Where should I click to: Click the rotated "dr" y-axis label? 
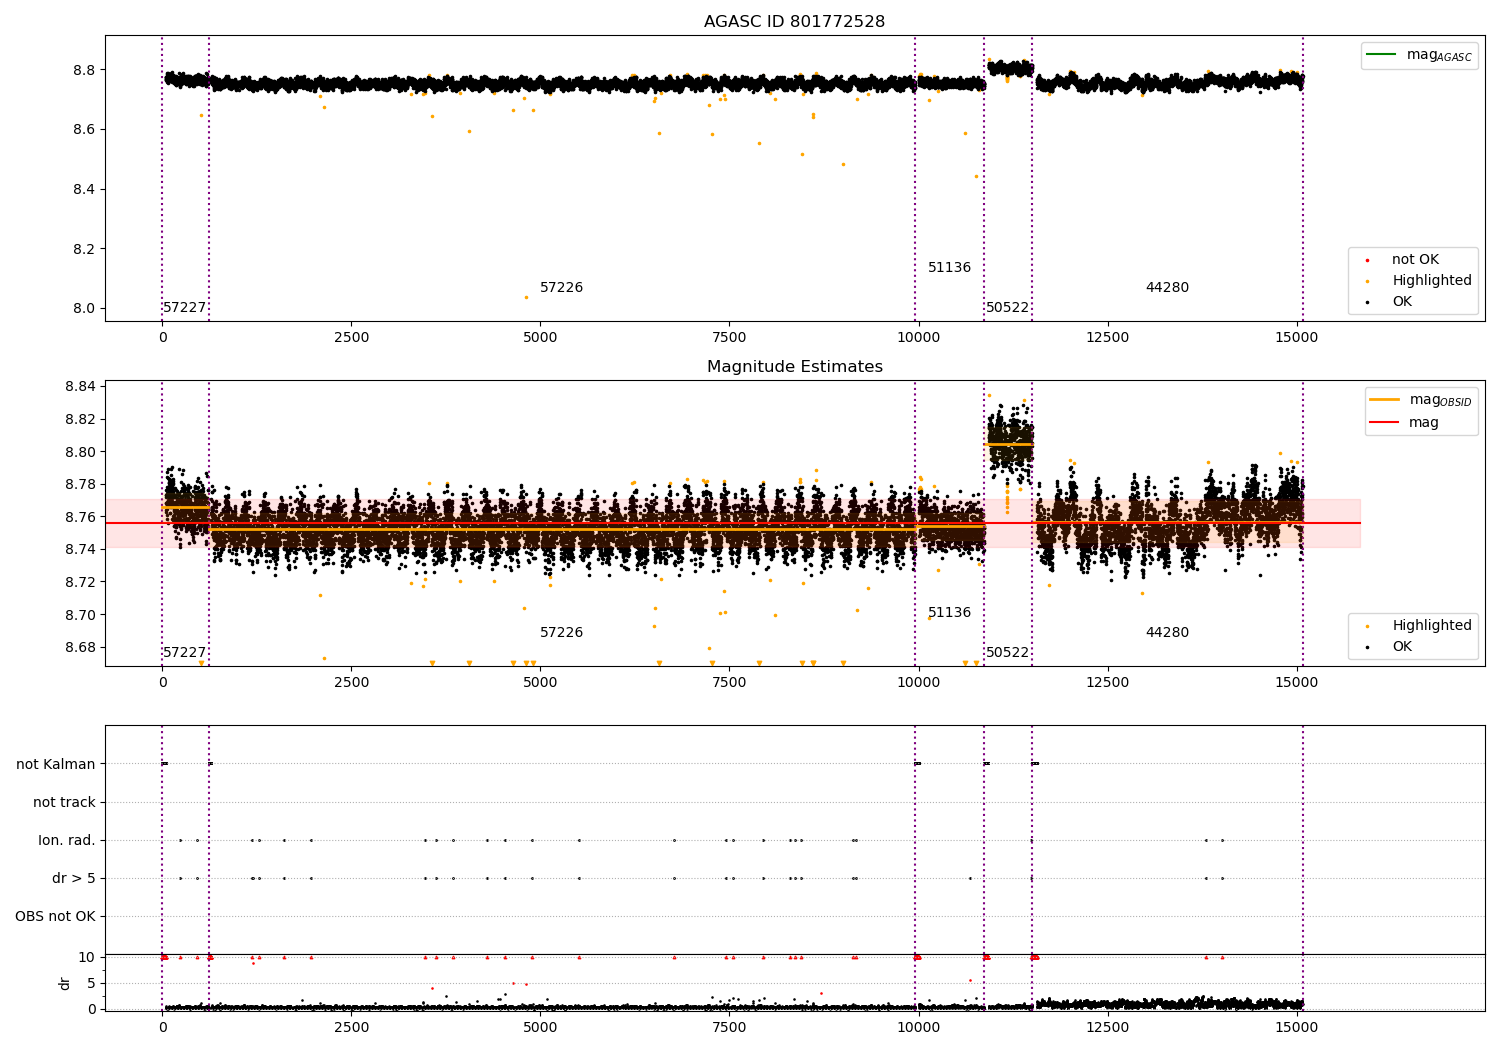pos(65,983)
